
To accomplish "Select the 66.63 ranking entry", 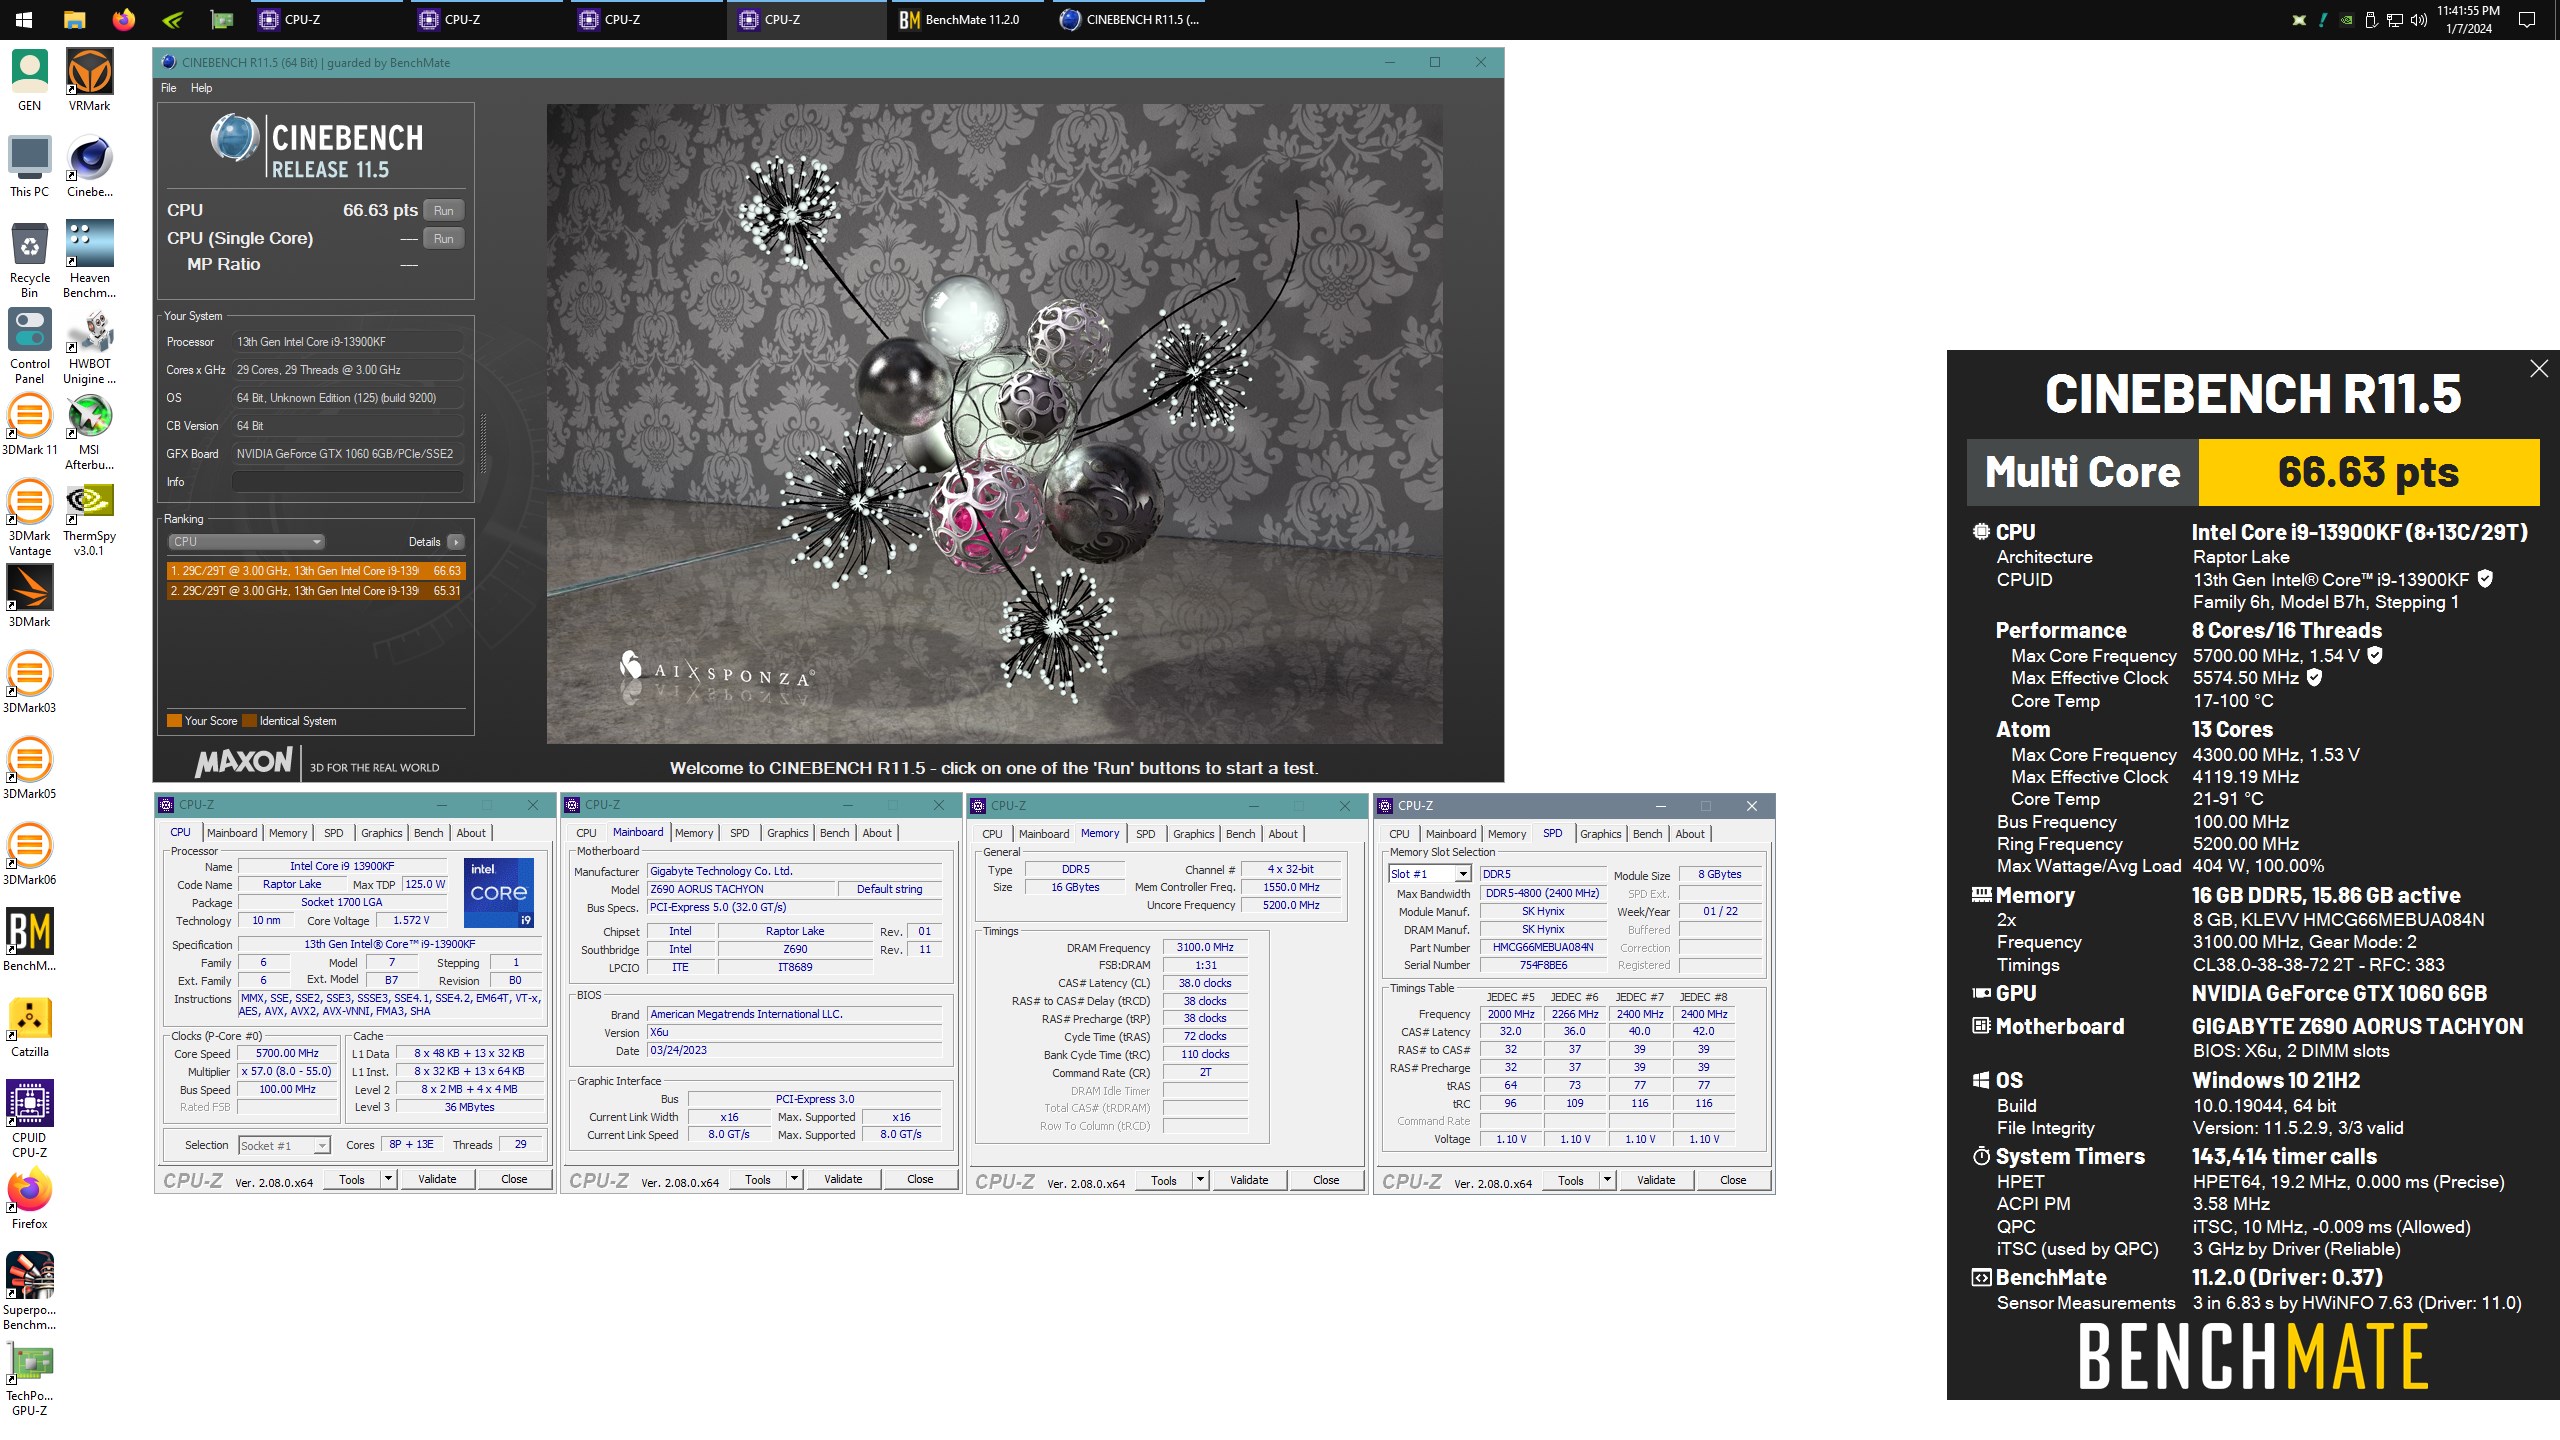I will (315, 571).
